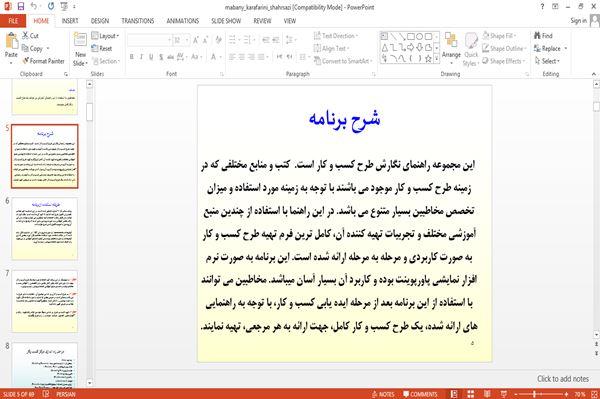Open the Text Direction dropdown
Image resolution: width=600 pixels, height=399 pixels.
[336, 36]
